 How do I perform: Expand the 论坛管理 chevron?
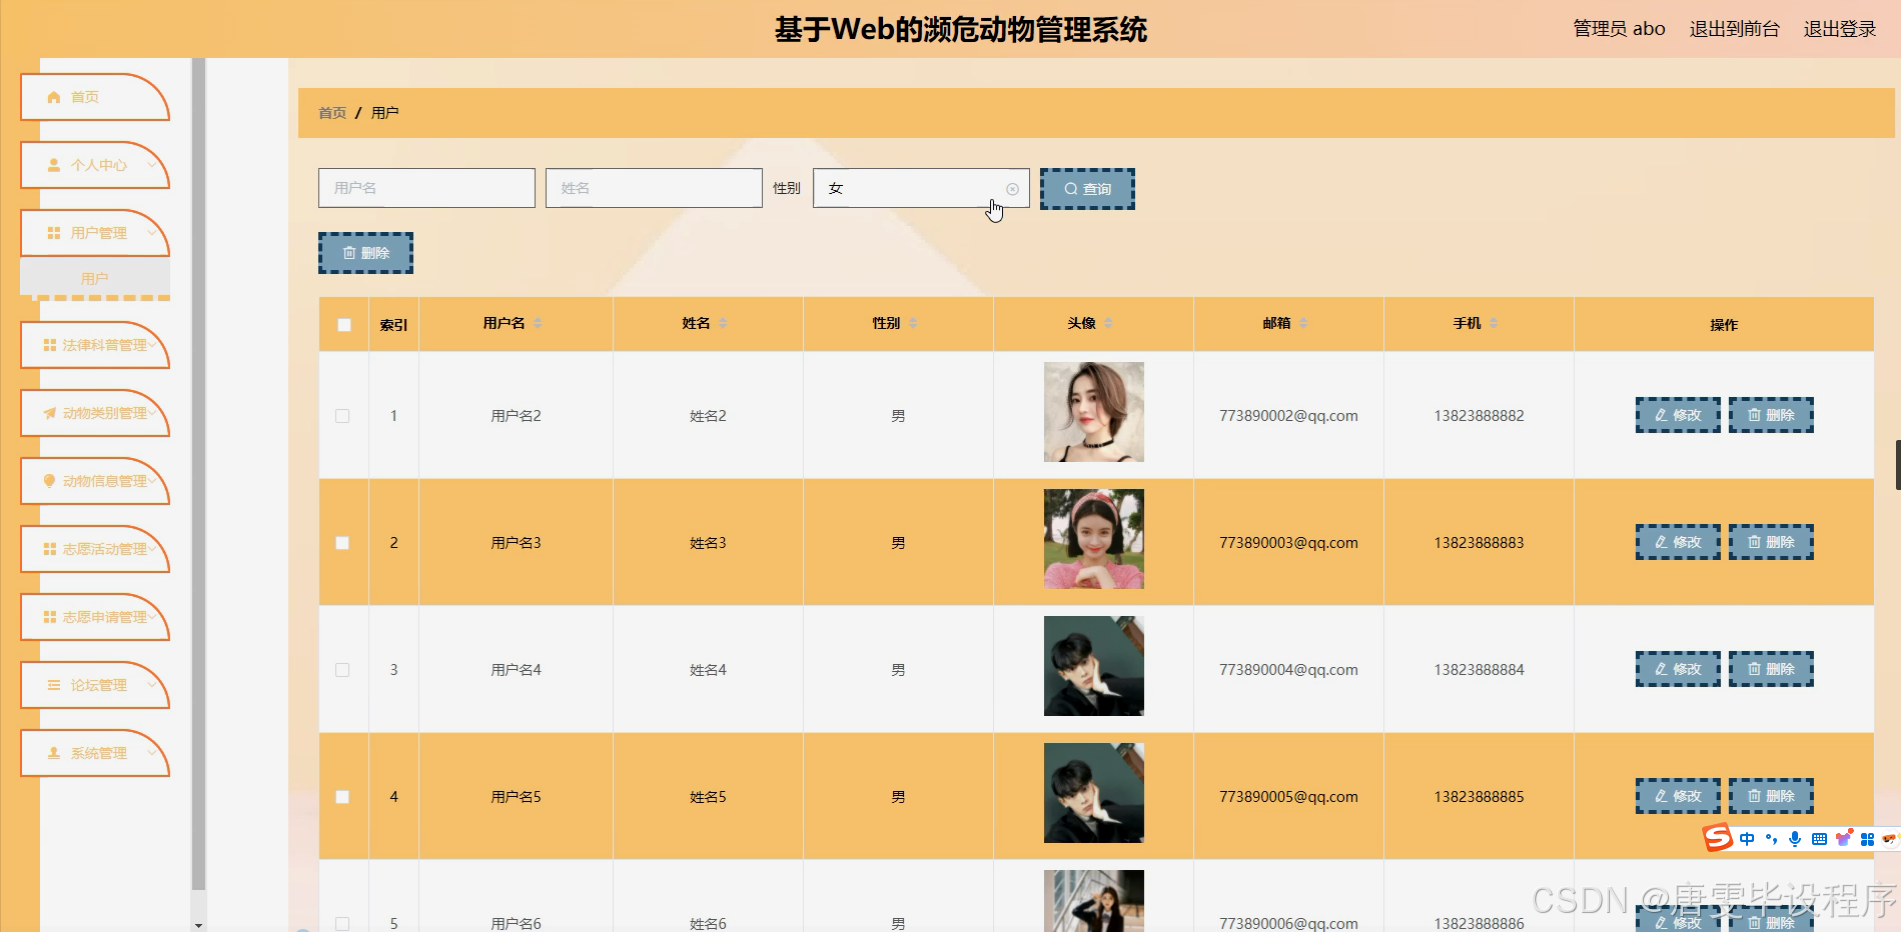152,684
